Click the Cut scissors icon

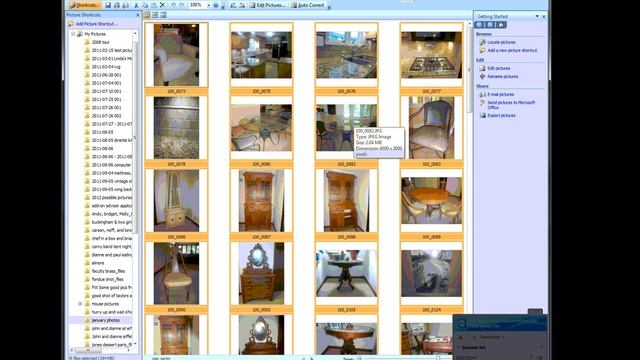click(136, 5)
